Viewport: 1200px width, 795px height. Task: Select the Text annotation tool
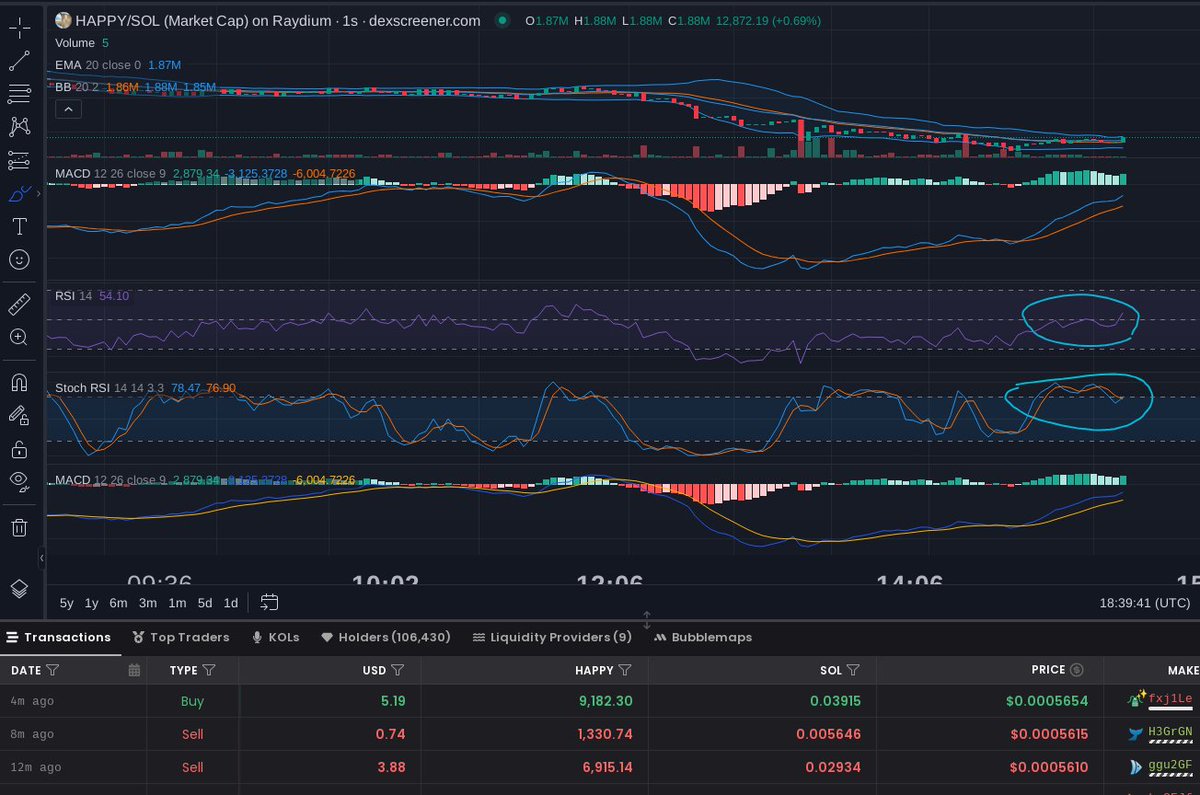(x=19, y=226)
